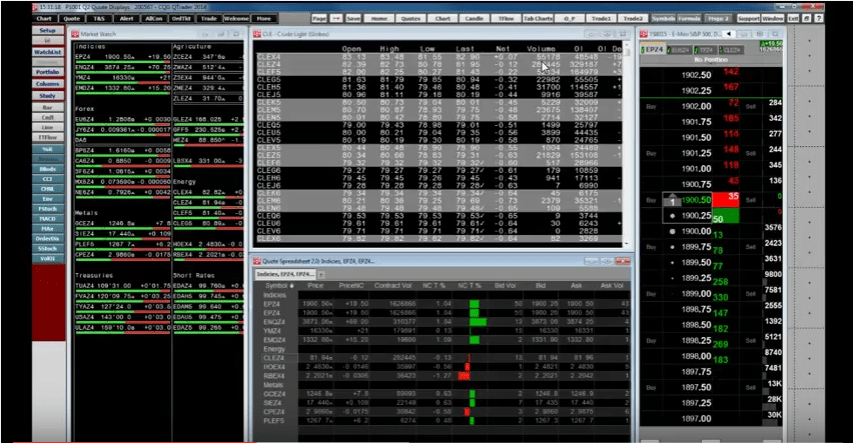
Task: Select the CLEQ6 row in Crude Light
Action: pos(438,216)
